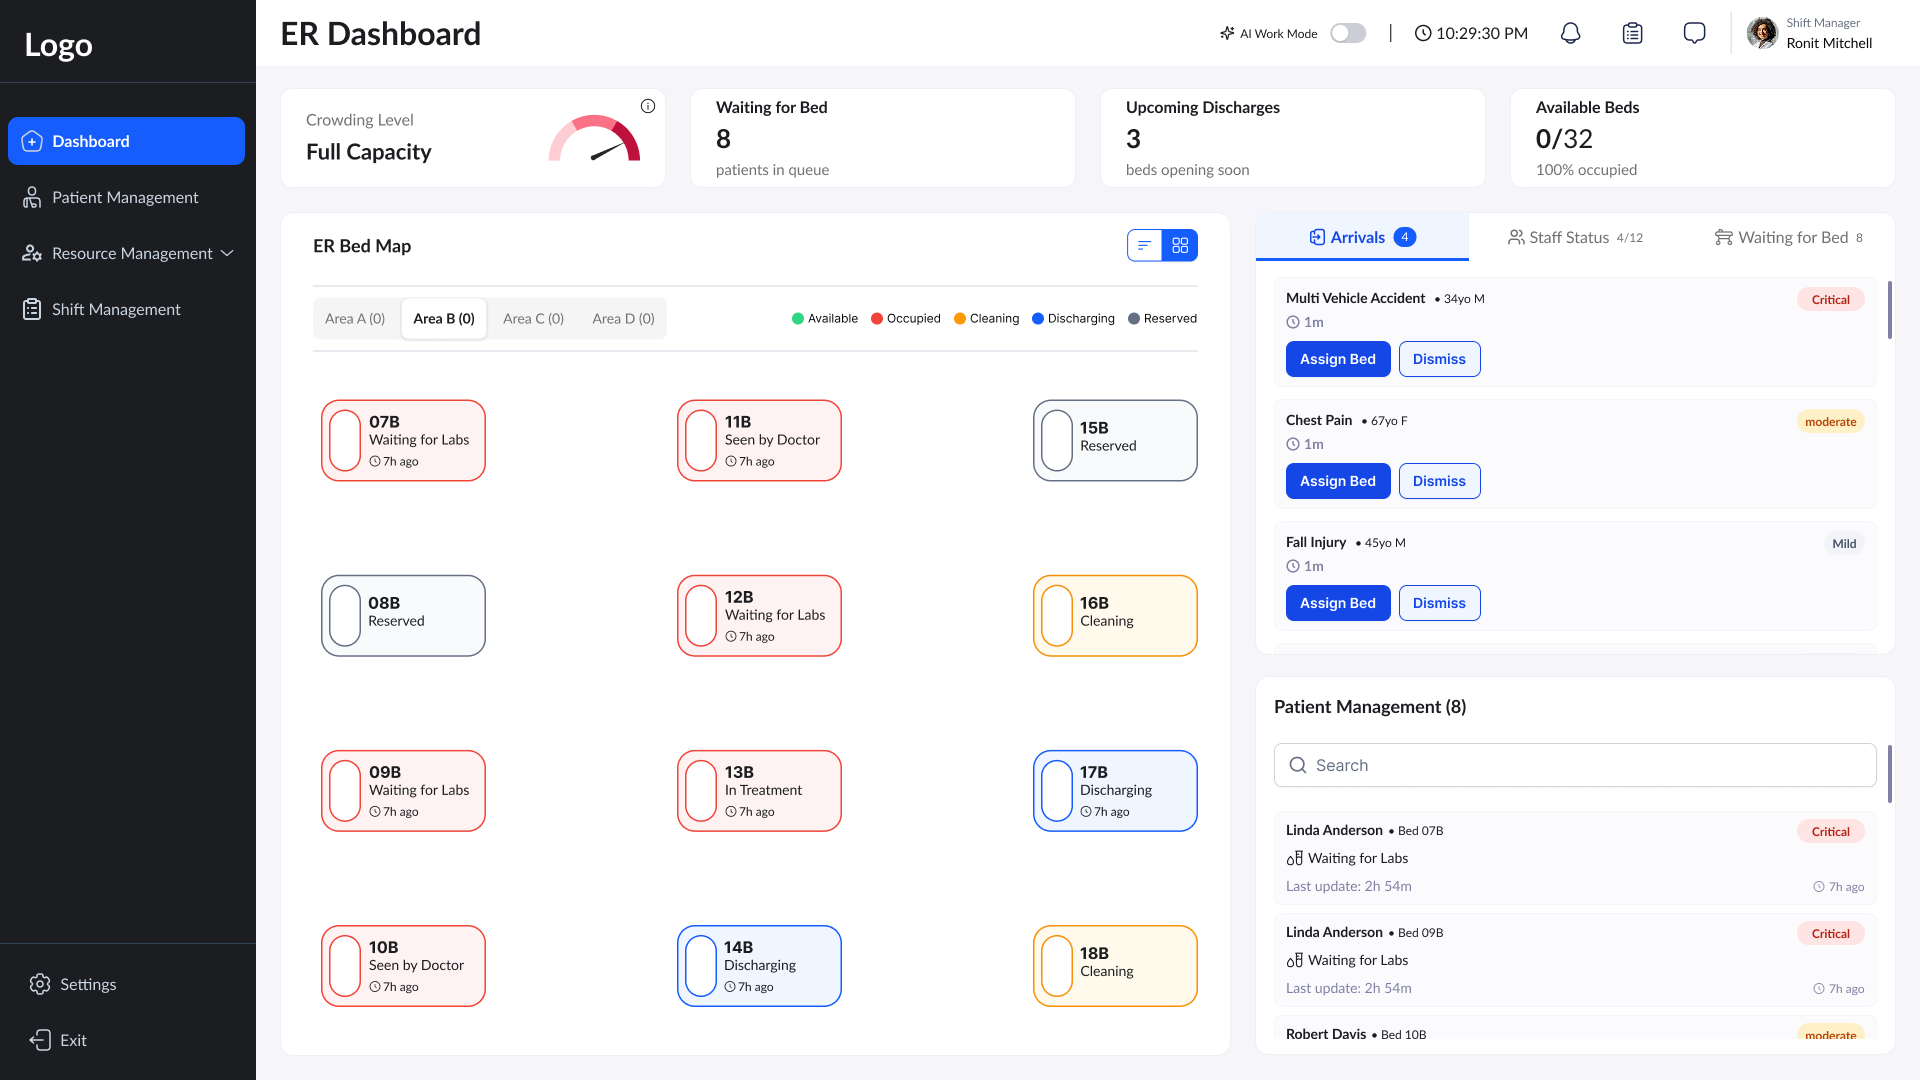Viewport: 1920px width, 1080px height.
Task: Switch bed map to list view icon
Action: (1144, 245)
